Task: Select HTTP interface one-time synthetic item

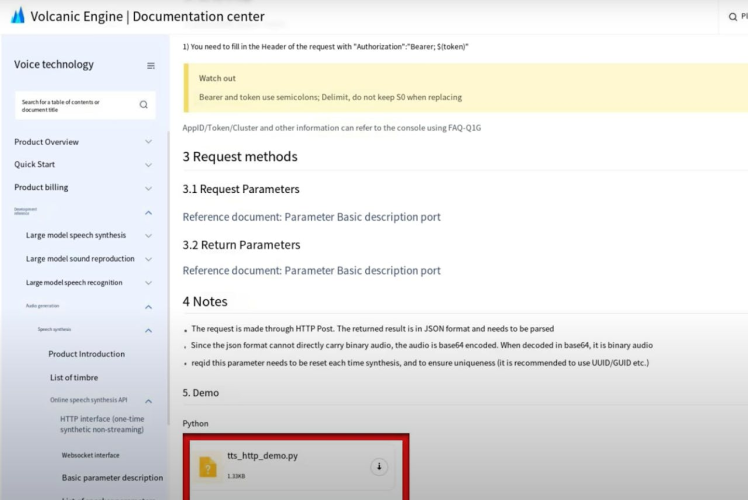Action: point(102,424)
